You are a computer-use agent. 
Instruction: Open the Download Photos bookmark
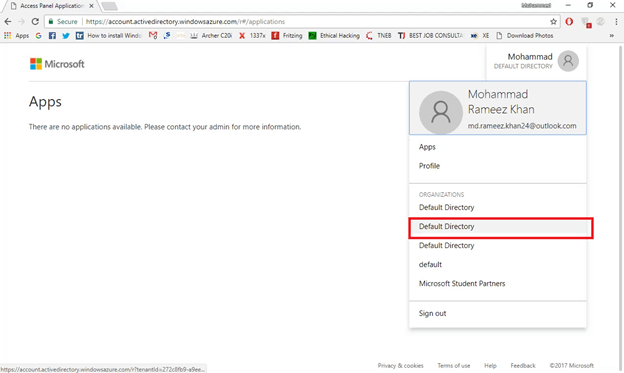pos(525,35)
